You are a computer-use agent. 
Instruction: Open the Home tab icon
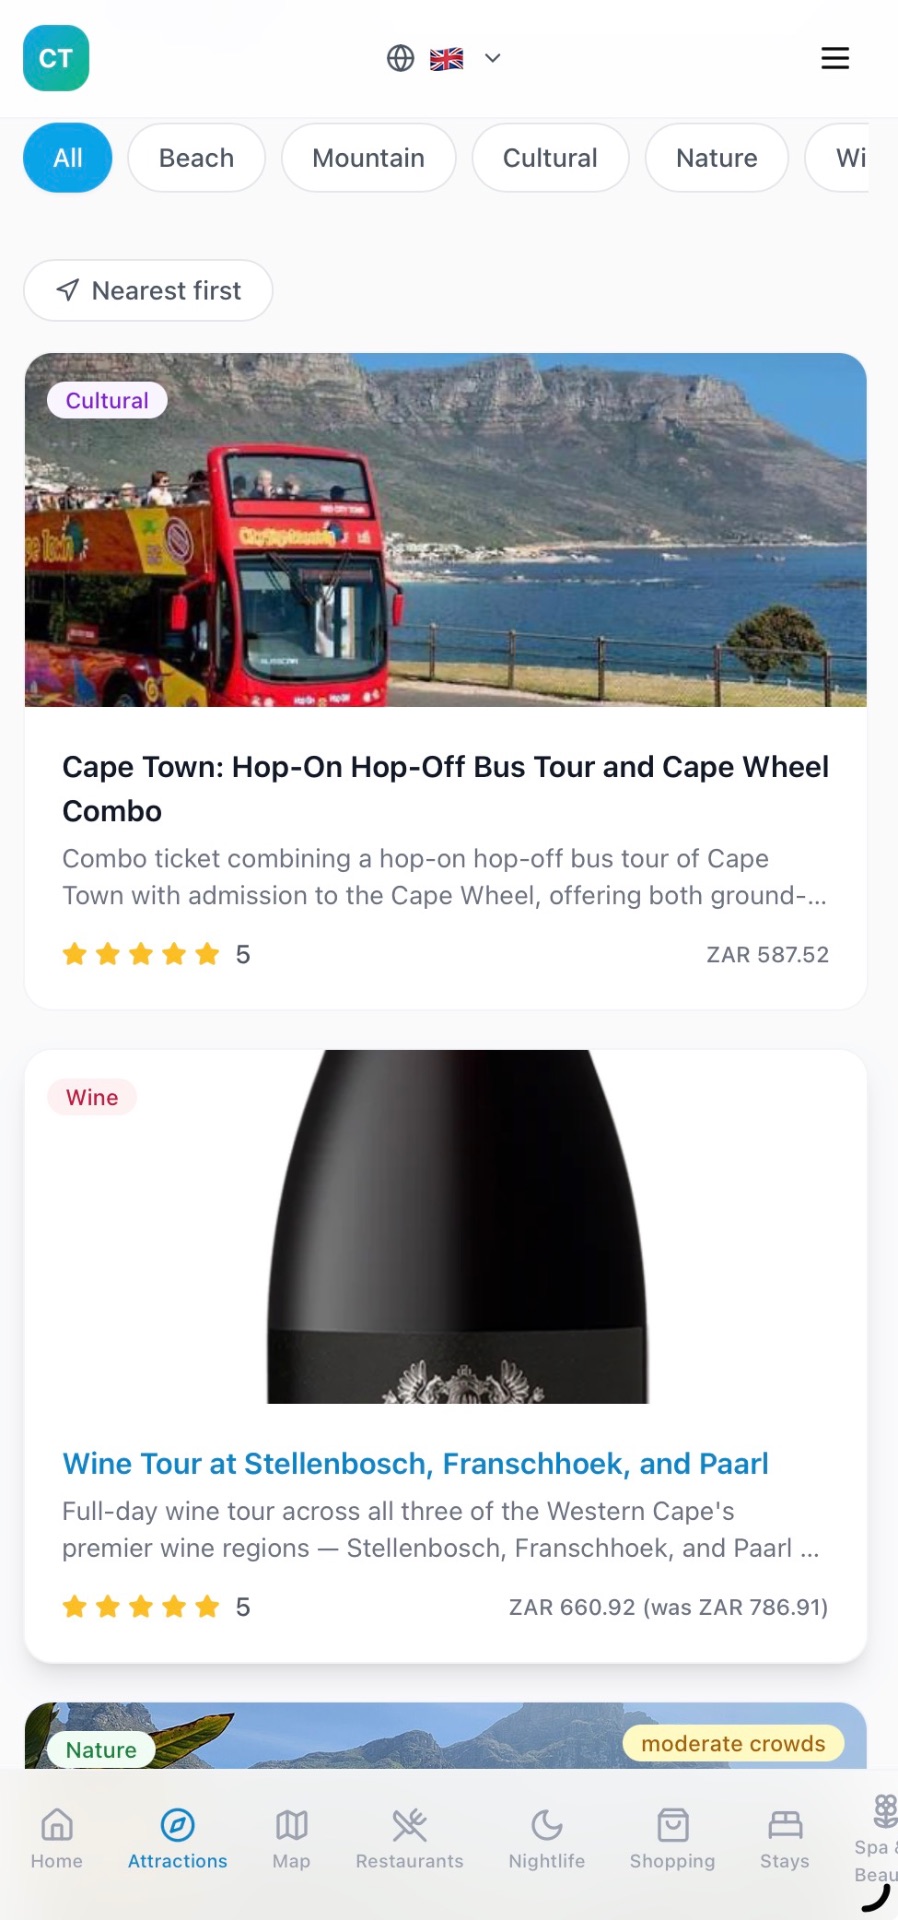57,1825
